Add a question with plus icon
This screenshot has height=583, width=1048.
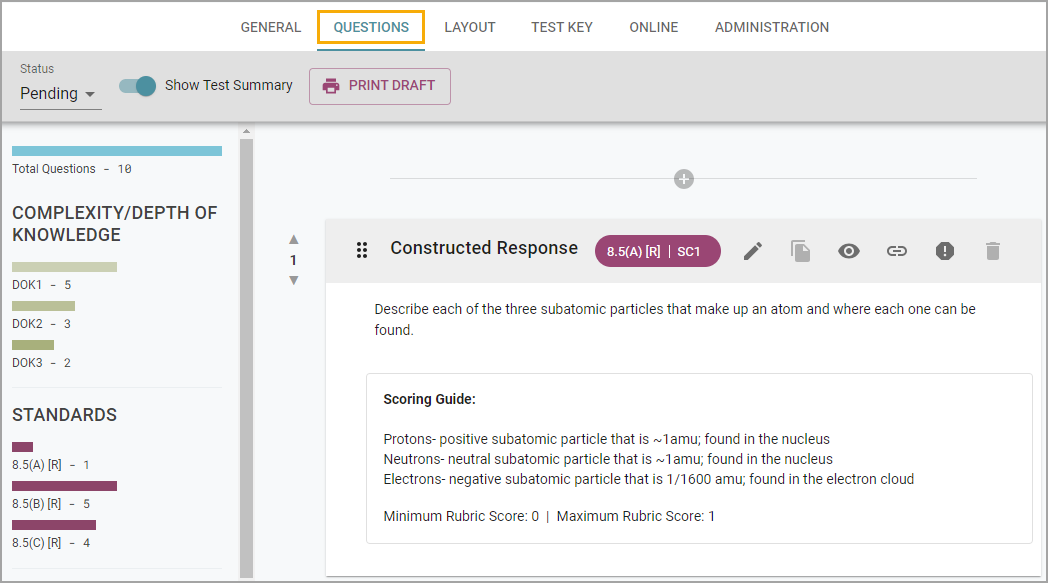pyautogui.click(x=683, y=179)
